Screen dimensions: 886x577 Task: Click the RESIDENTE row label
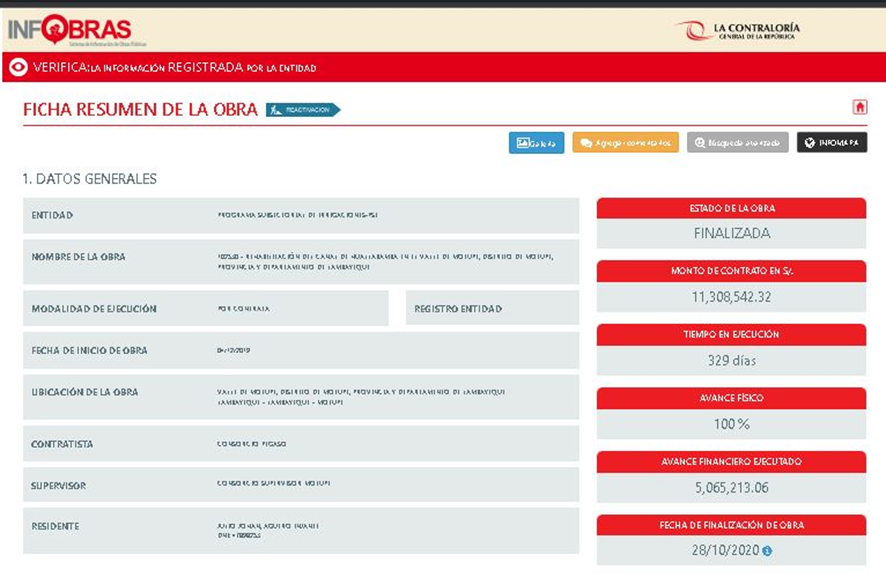(55, 526)
